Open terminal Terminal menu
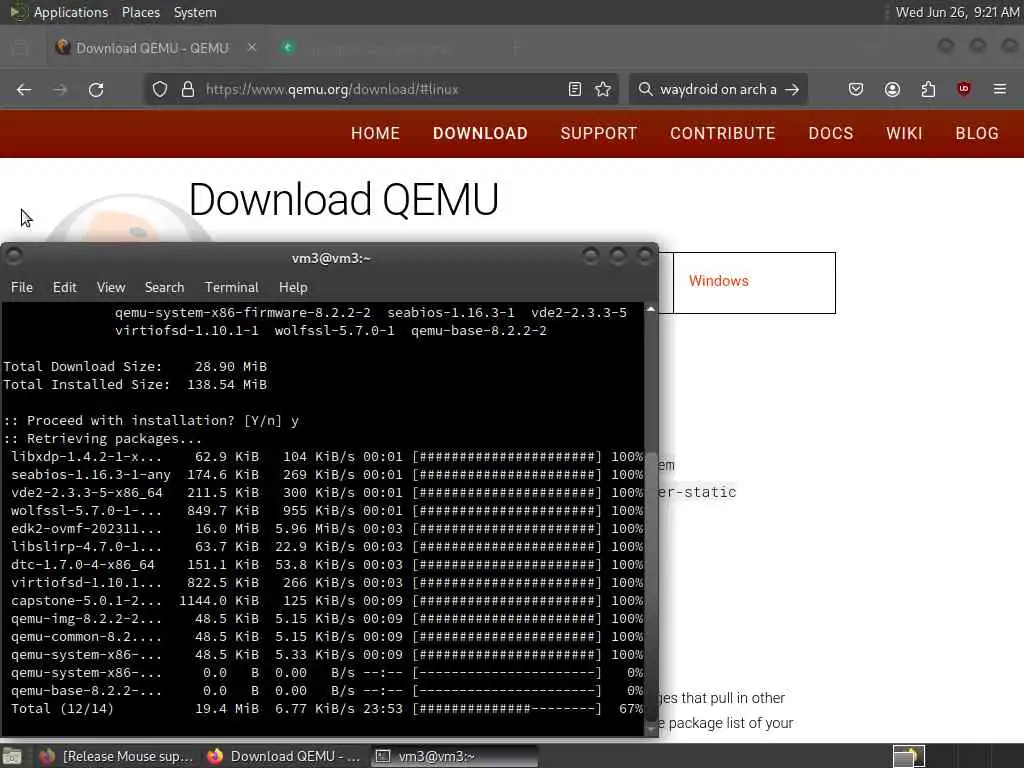 click(x=232, y=287)
